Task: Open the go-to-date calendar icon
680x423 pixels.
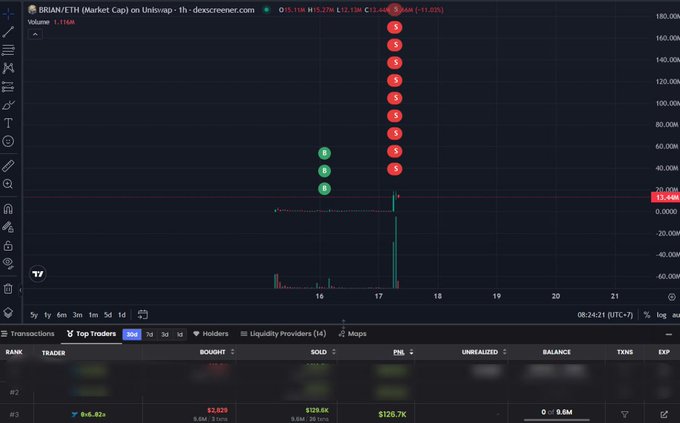Action: pyautogui.click(x=143, y=314)
